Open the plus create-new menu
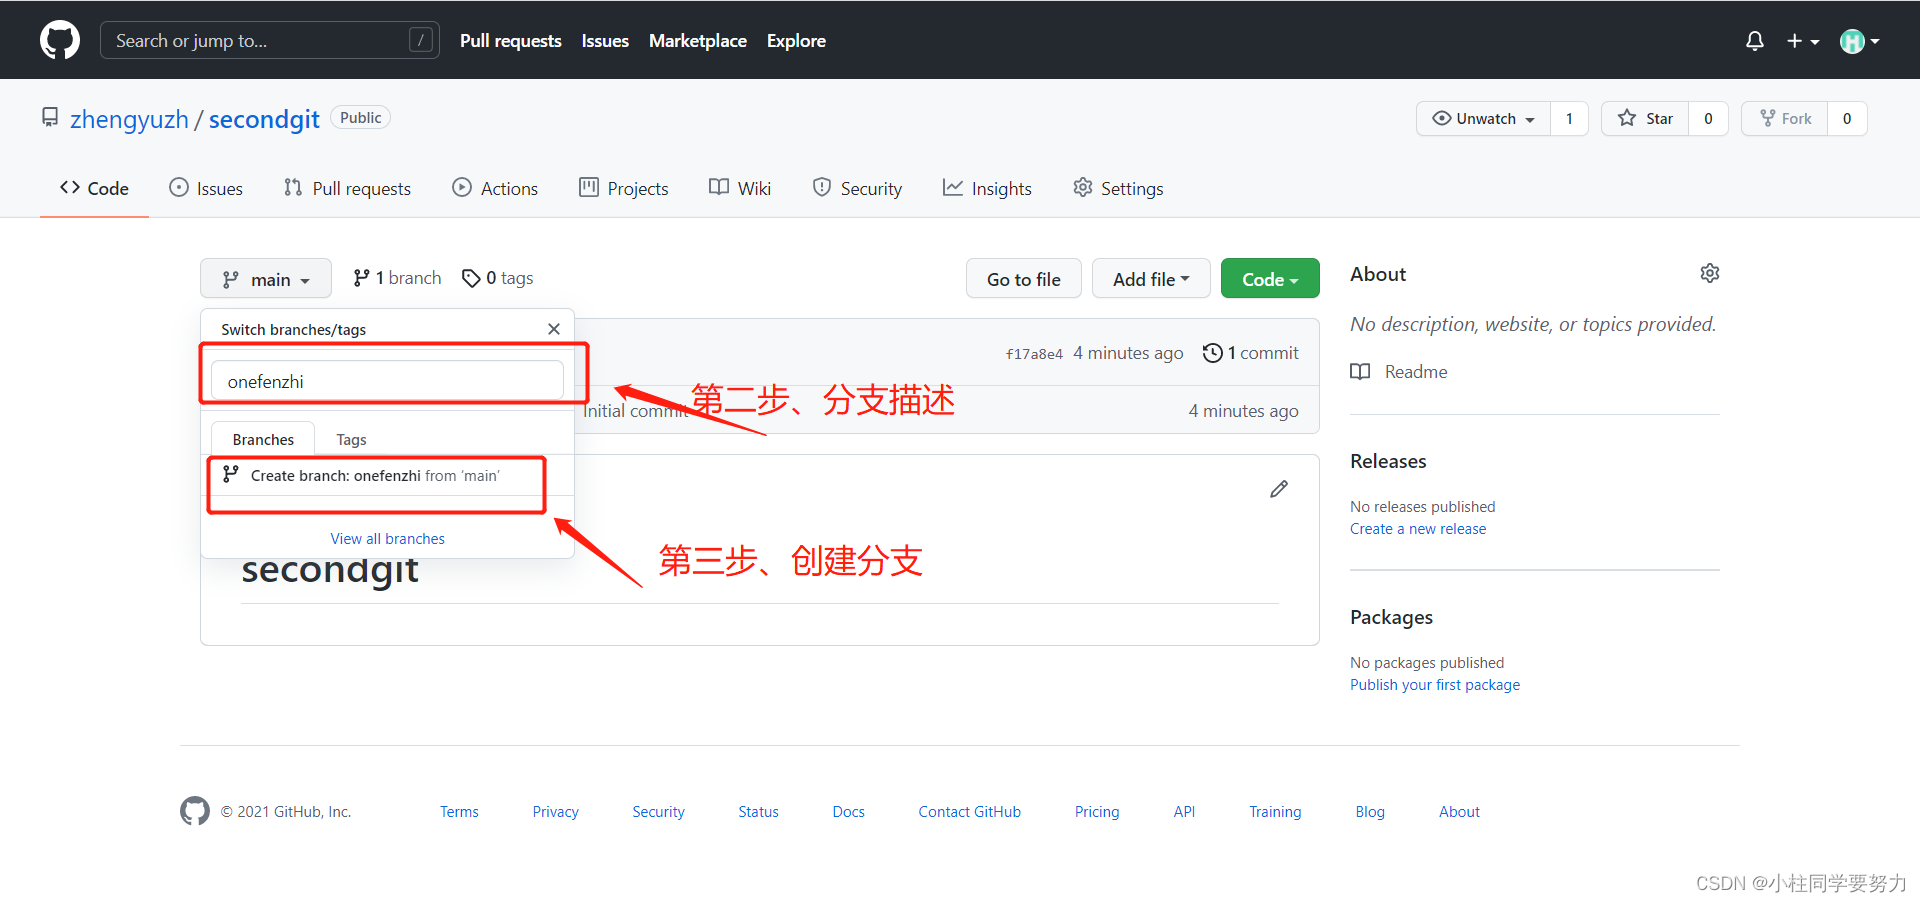The image size is (1920, 902). (x=1802, y=41)
